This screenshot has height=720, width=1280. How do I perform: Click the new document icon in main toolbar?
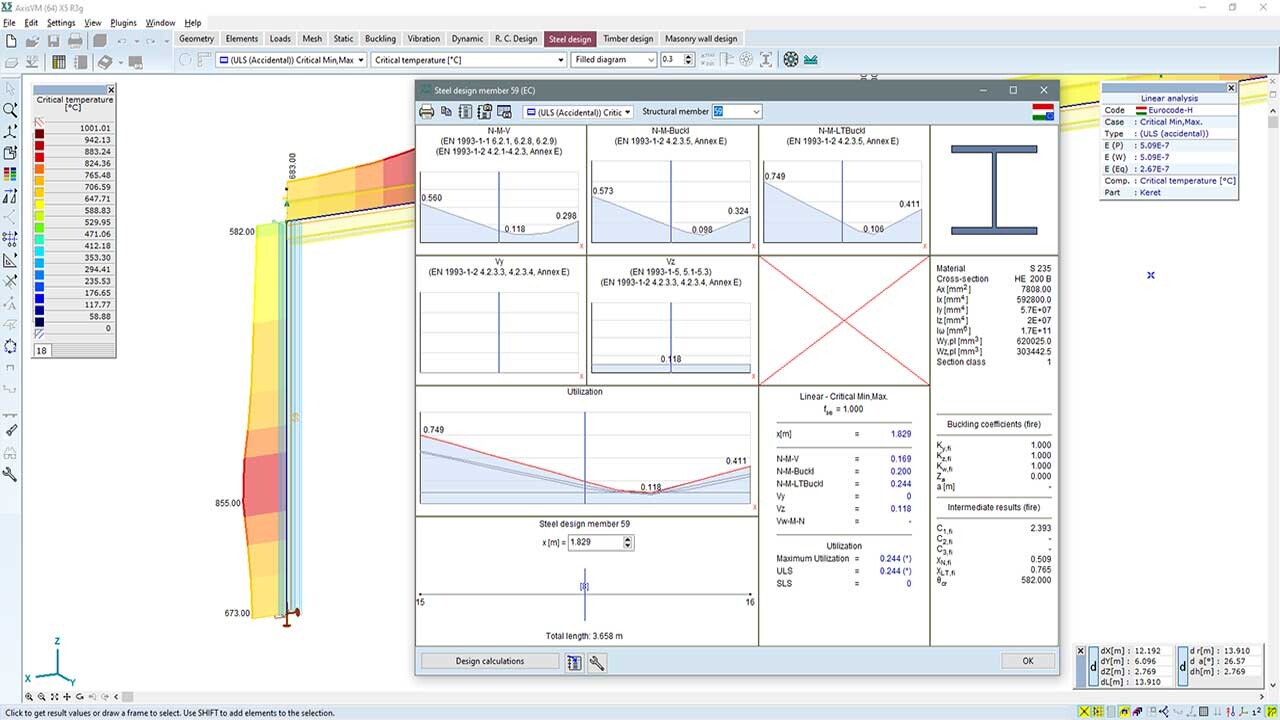(x=12, y=41)
